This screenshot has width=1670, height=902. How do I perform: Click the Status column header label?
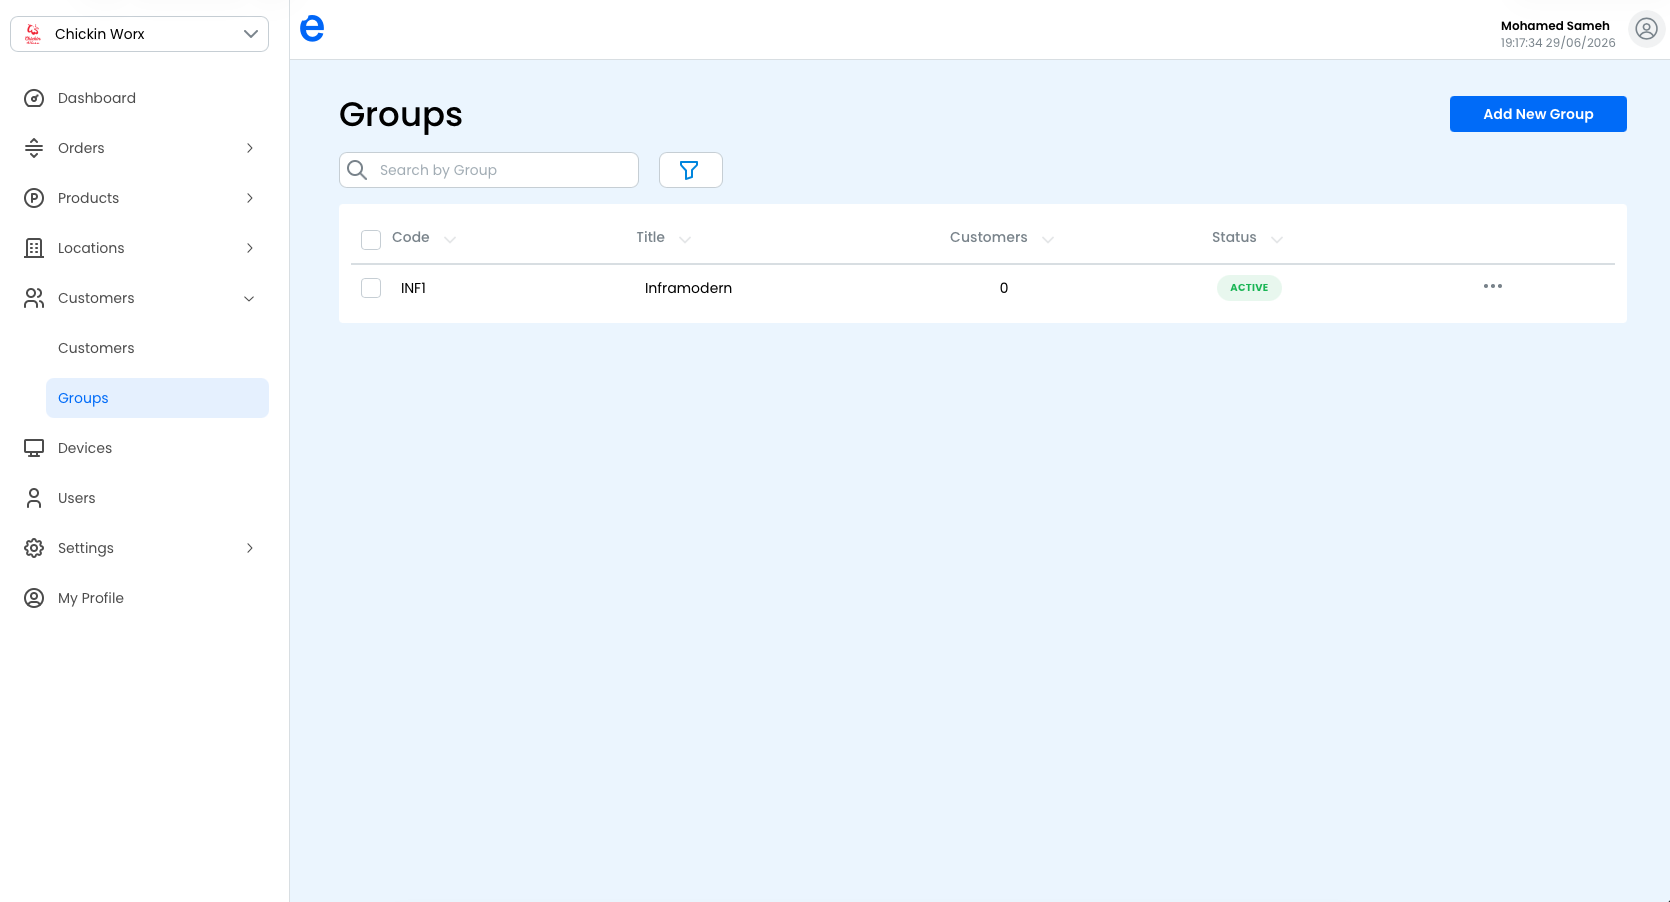pos(1234,237)
